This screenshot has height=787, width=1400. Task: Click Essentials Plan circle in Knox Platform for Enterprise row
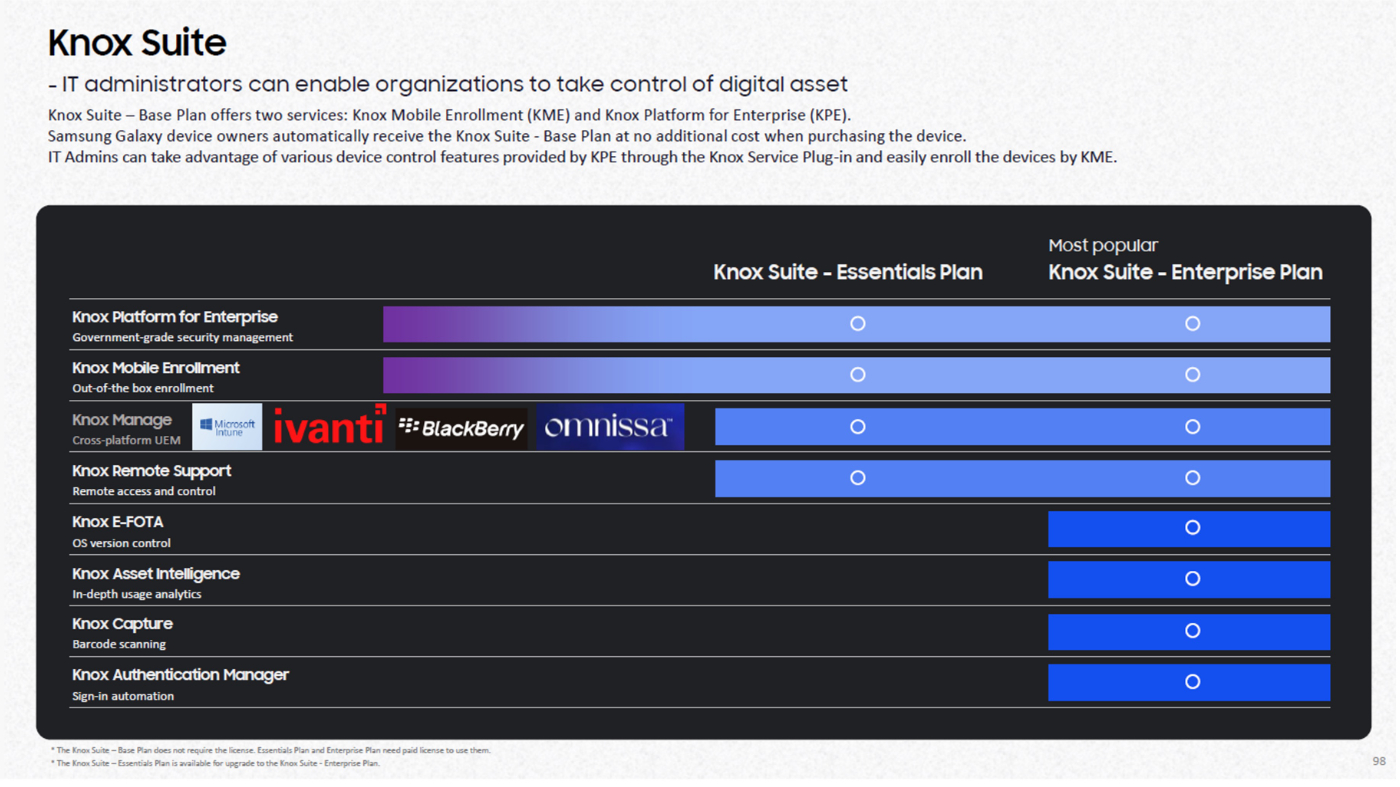[857, 324]
